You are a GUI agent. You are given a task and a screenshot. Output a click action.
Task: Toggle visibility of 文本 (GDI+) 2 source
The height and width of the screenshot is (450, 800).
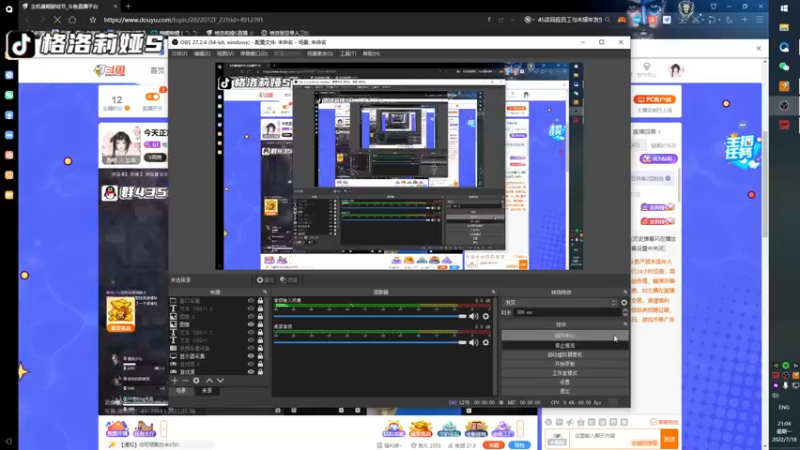coord(251,332)
